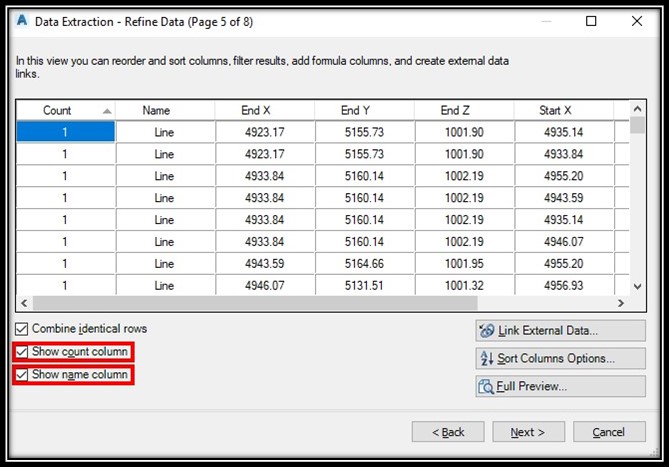Viewport: 669px width, 467px height.
Task: Click the Sort Columns Options A-Z icon
Action: click(487, 358)
